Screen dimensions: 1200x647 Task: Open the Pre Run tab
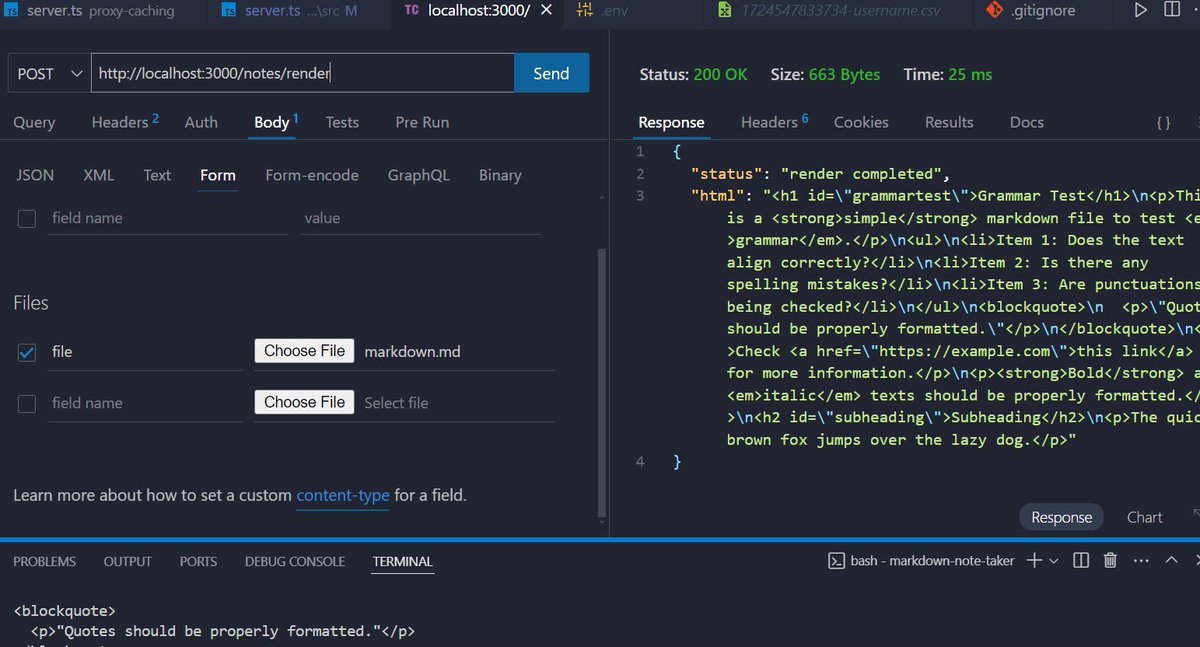(422, 122)
